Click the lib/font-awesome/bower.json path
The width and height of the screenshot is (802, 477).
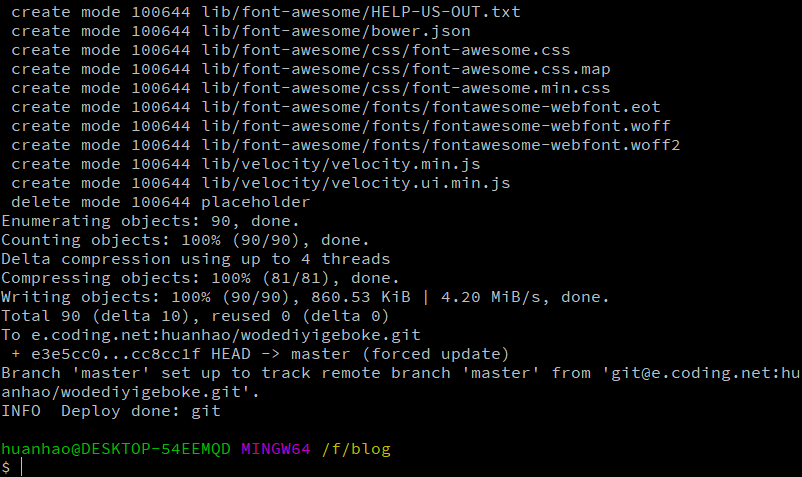[x=336, y=32]
